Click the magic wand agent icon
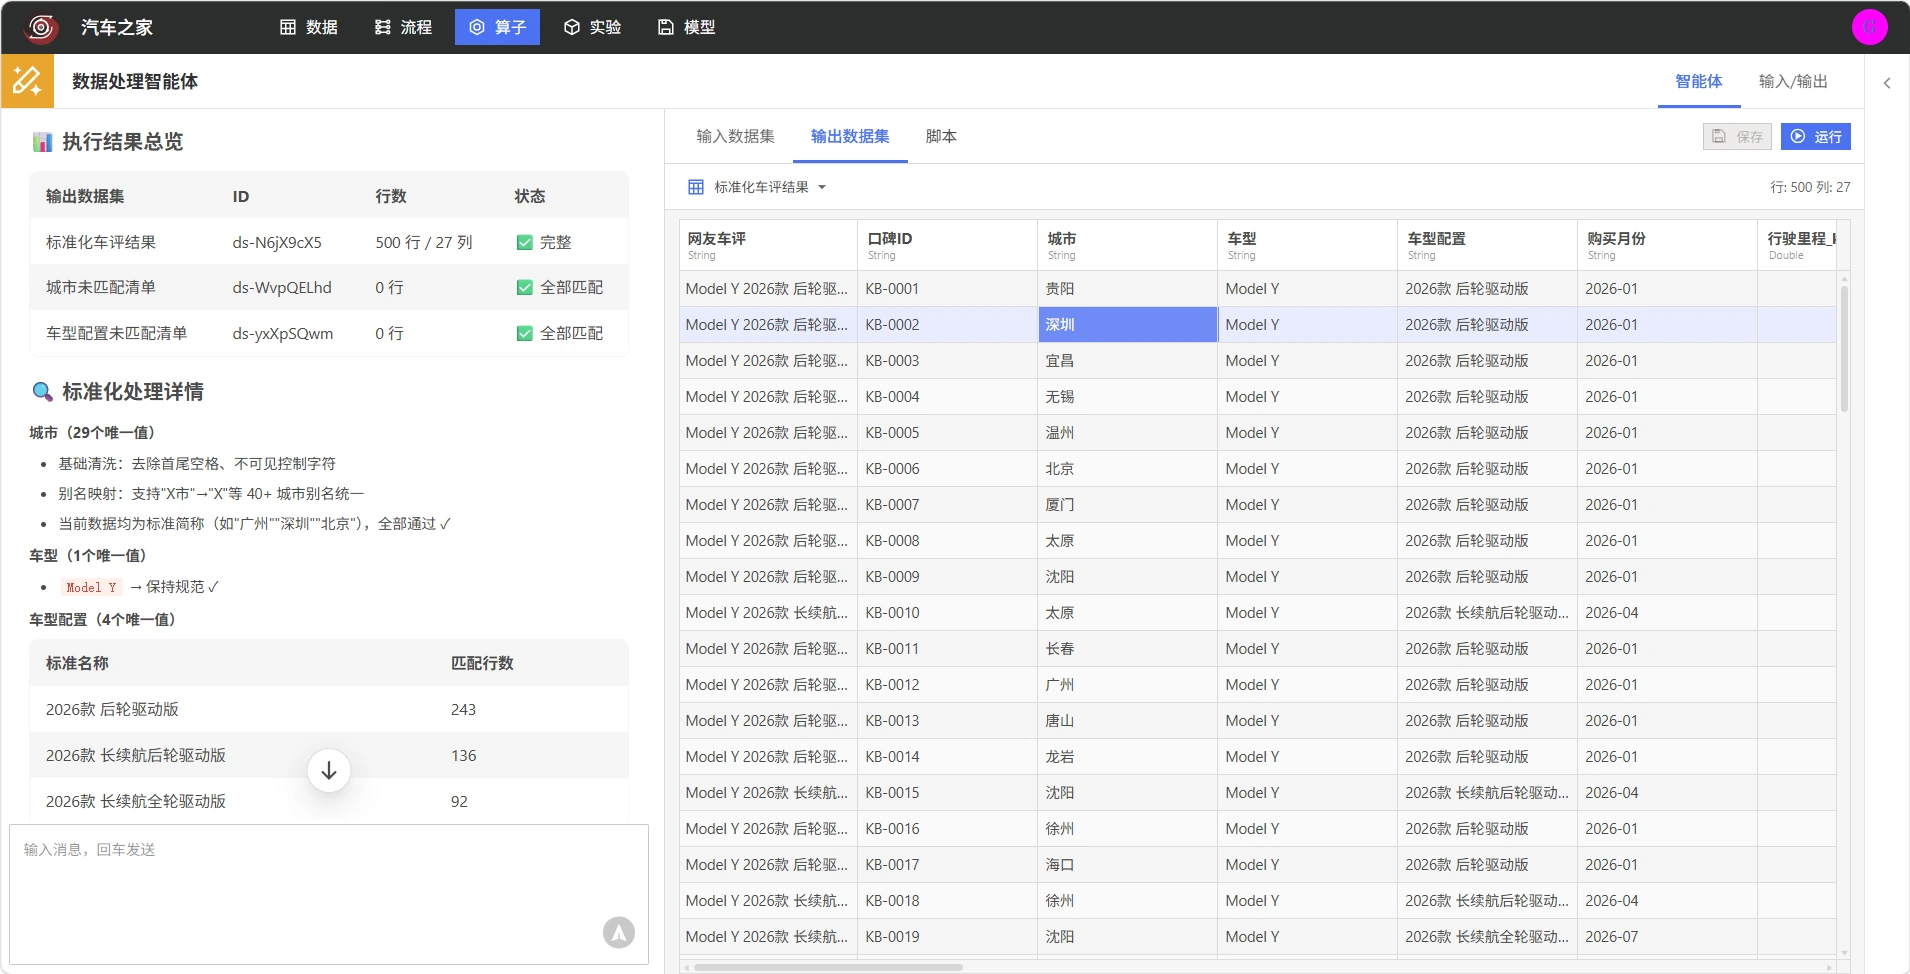Image resolution: width=1910 pixels, height=974 pixels. [27, 81]
